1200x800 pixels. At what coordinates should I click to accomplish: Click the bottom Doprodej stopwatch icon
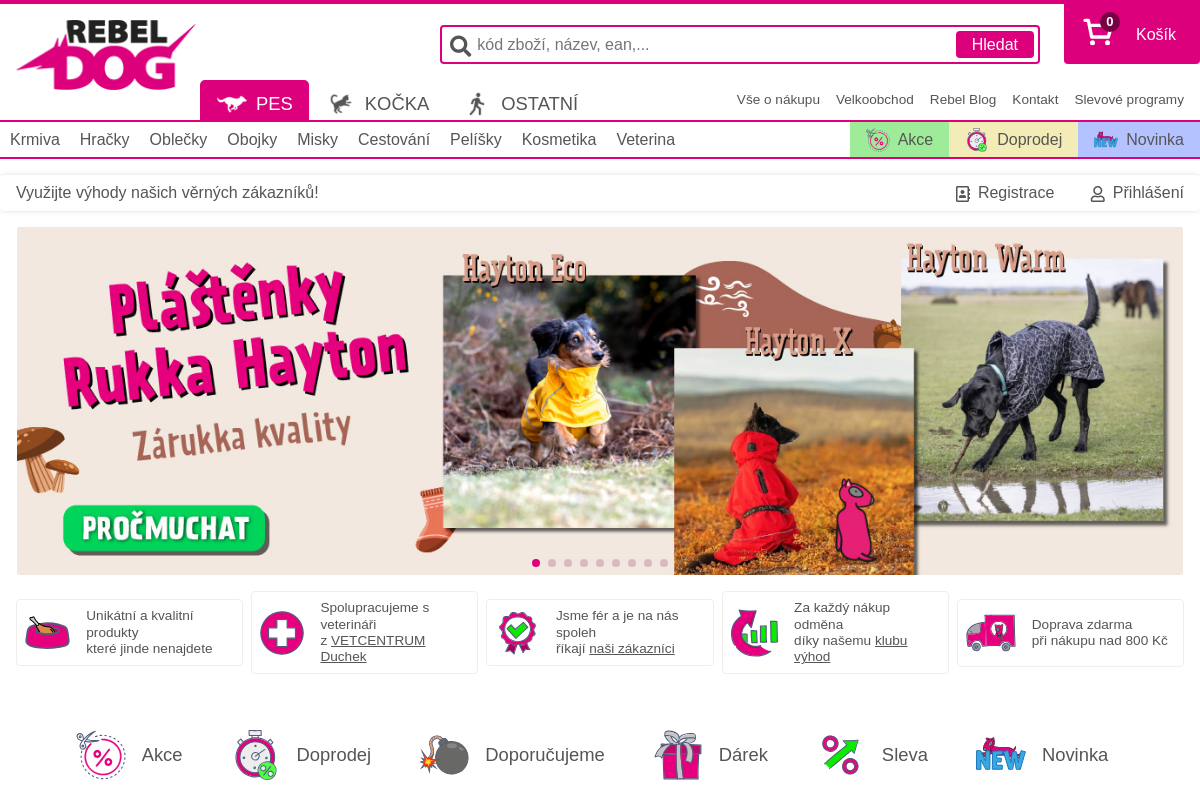pos(256,755)
